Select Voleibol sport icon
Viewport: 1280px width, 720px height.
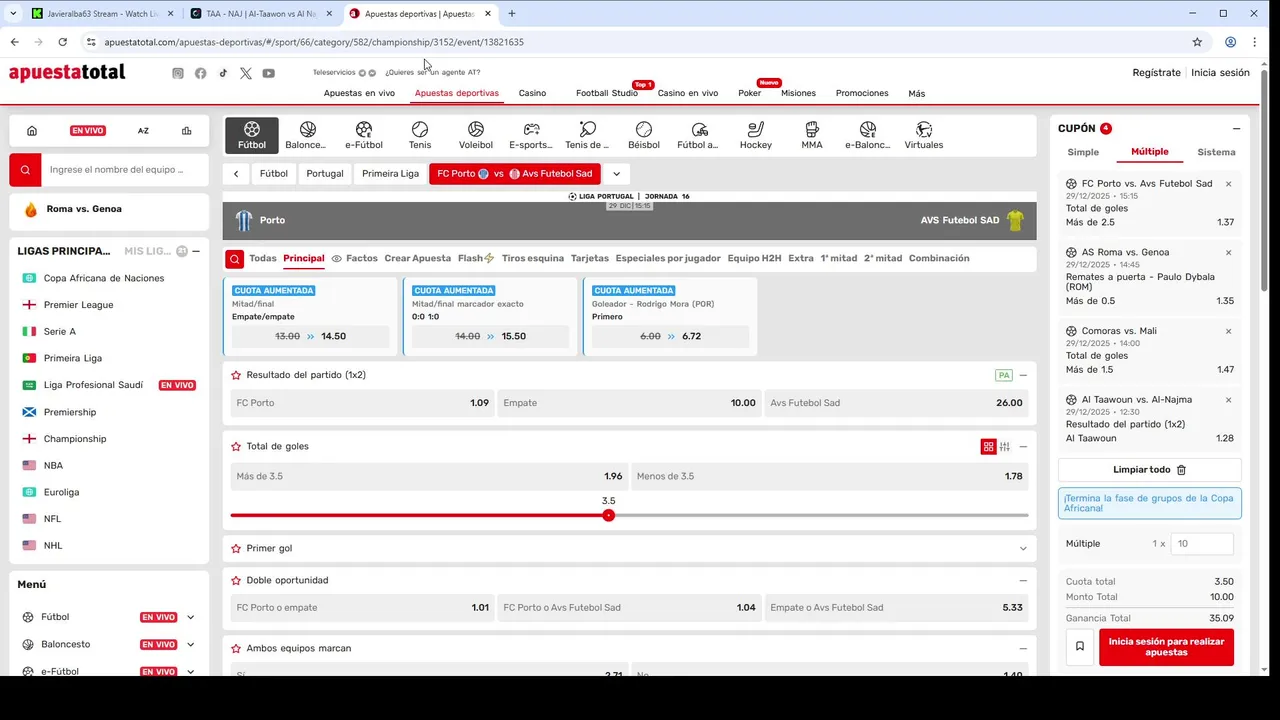476,136
